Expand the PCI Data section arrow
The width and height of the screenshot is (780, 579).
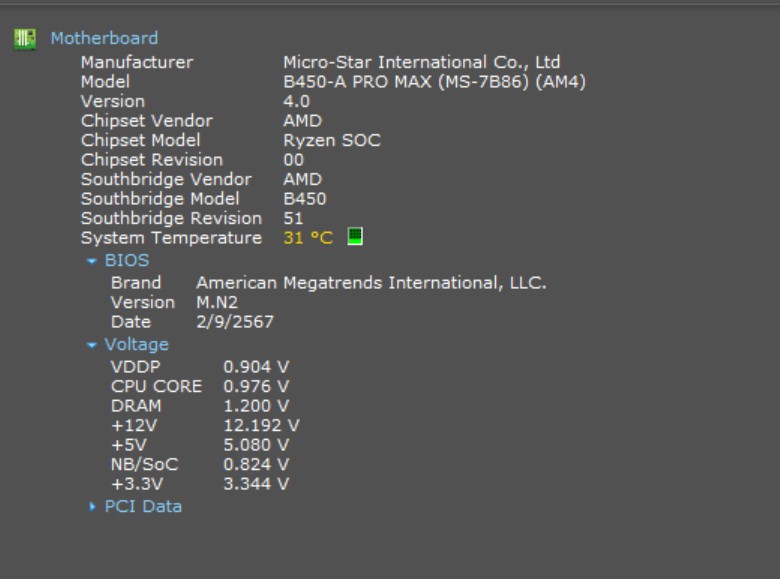tap(93, 507)
